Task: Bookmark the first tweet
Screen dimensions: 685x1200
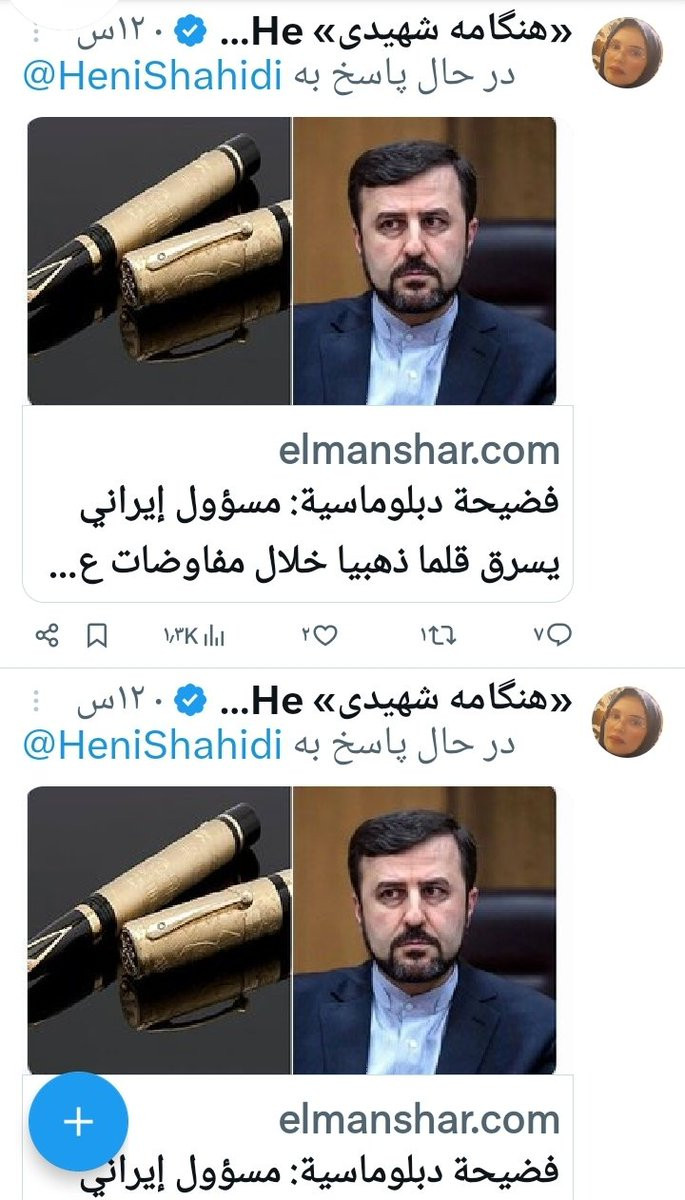Action: coord(98,635)
